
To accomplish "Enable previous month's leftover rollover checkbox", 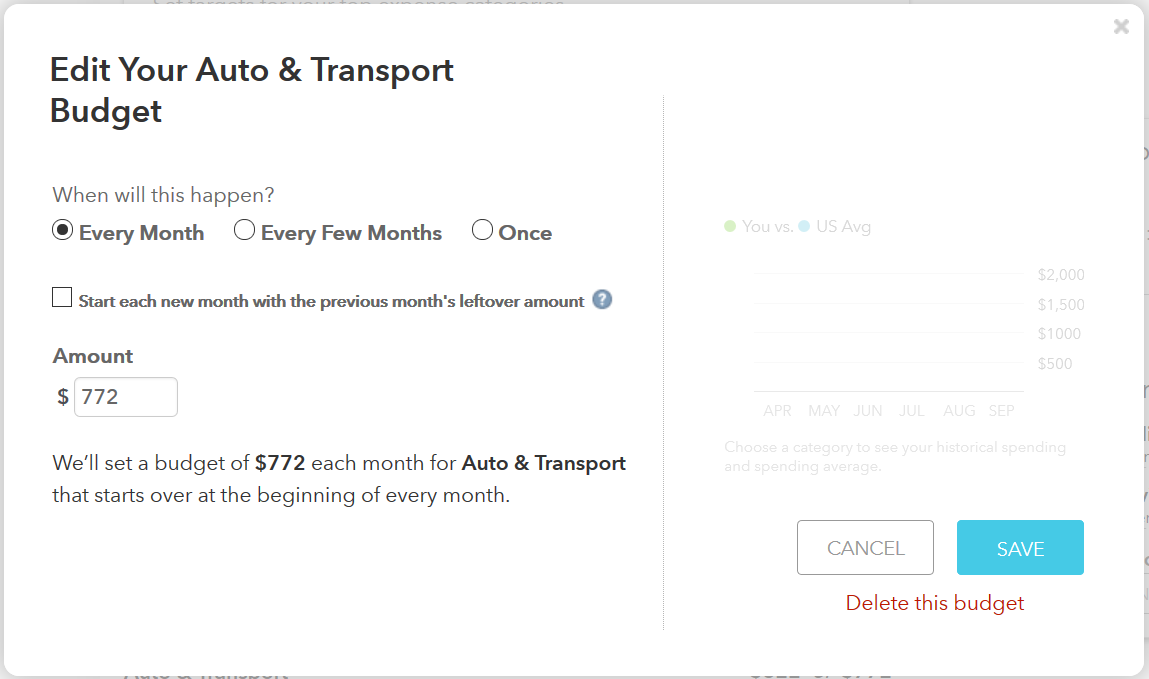I will tap(62, 298).
